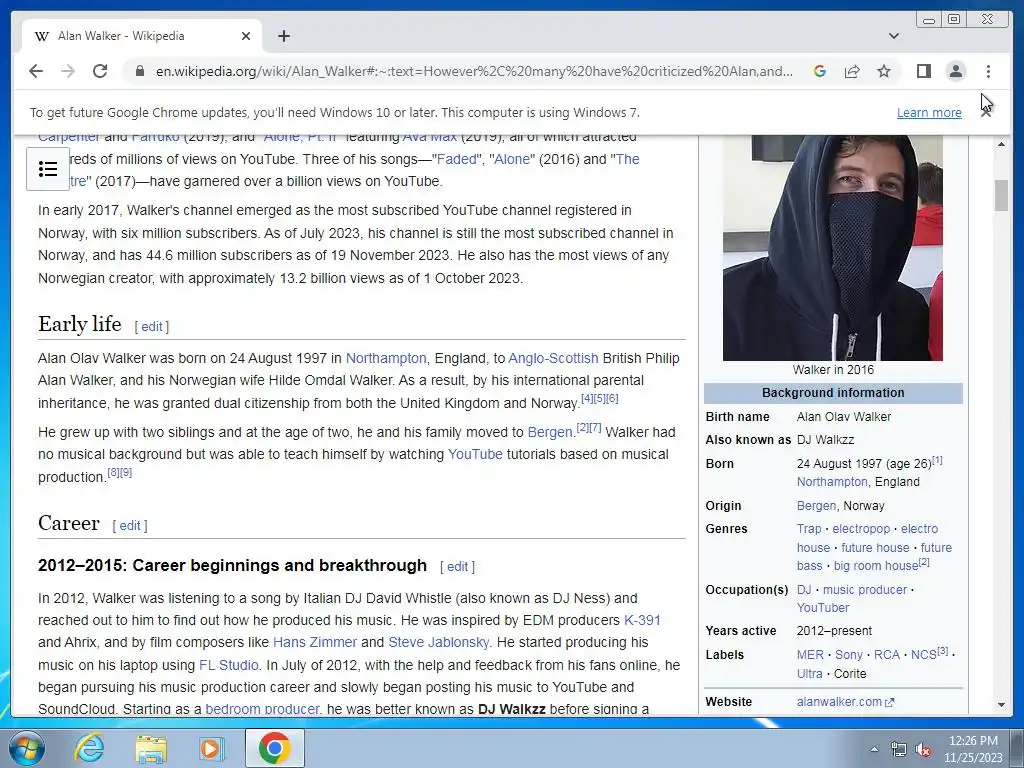Viewport: 1024px width, 768px height.
Task: Open the big room house genre link
Action: (x=876, y=566)
